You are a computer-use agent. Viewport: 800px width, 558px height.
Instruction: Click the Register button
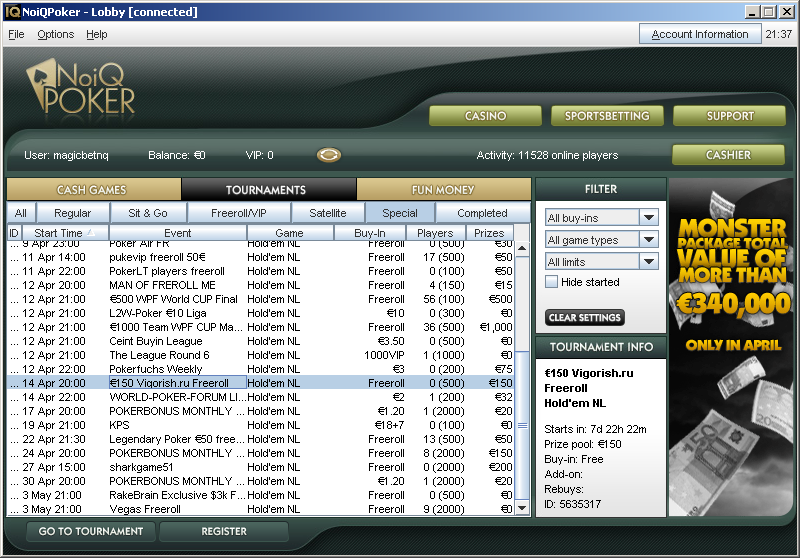pos(224,531)
